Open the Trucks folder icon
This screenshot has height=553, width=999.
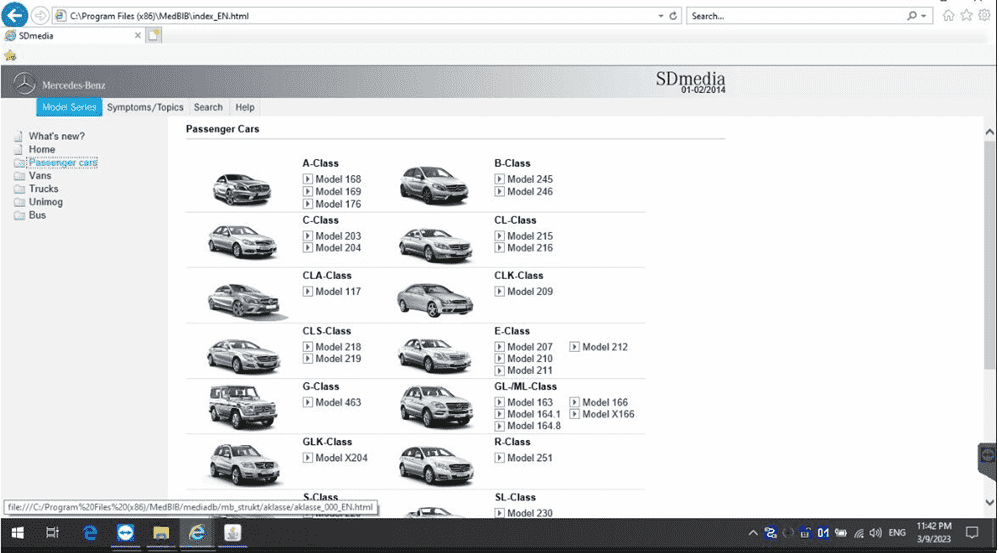tap(18, 189)
